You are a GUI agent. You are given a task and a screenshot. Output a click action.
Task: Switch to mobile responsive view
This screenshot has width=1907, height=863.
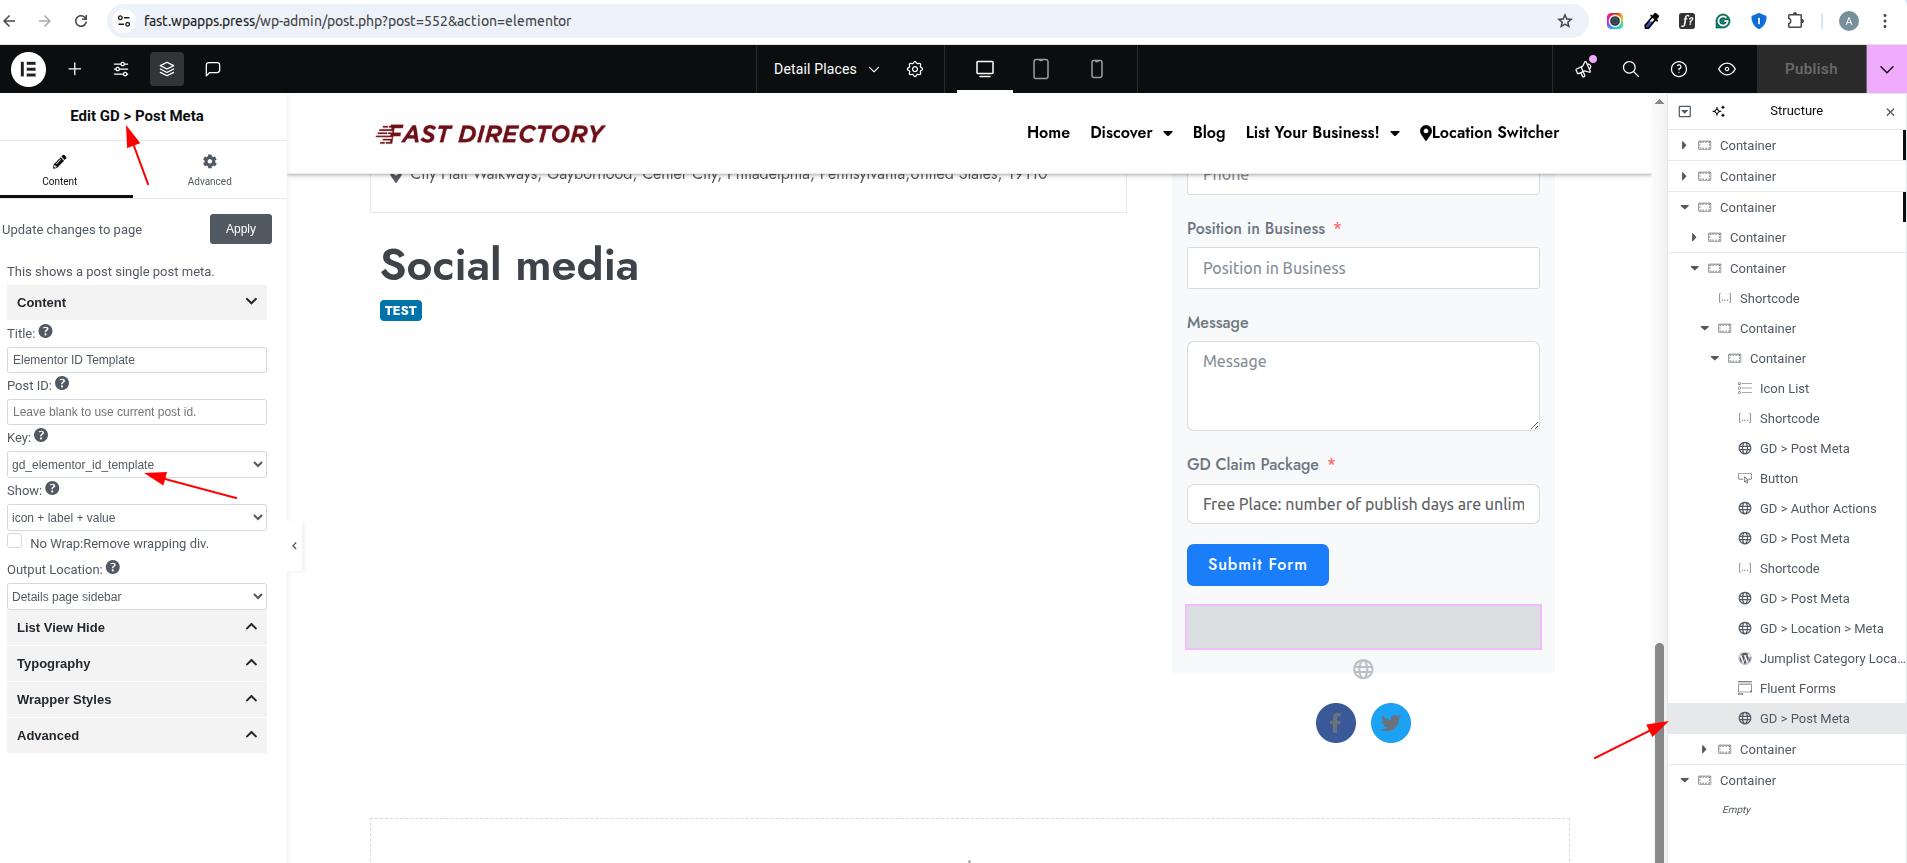(1097, 69)
